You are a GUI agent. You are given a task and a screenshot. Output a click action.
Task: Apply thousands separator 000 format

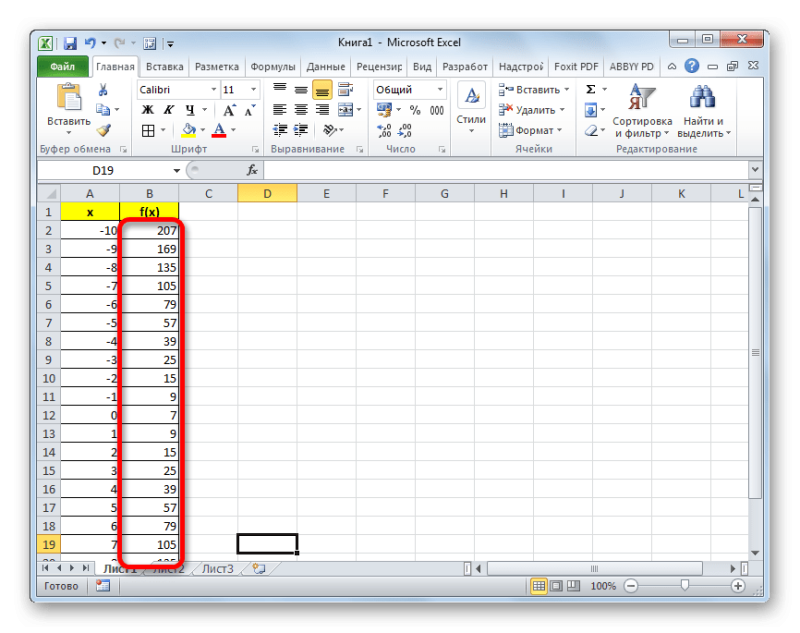click(x=437, y=110)
